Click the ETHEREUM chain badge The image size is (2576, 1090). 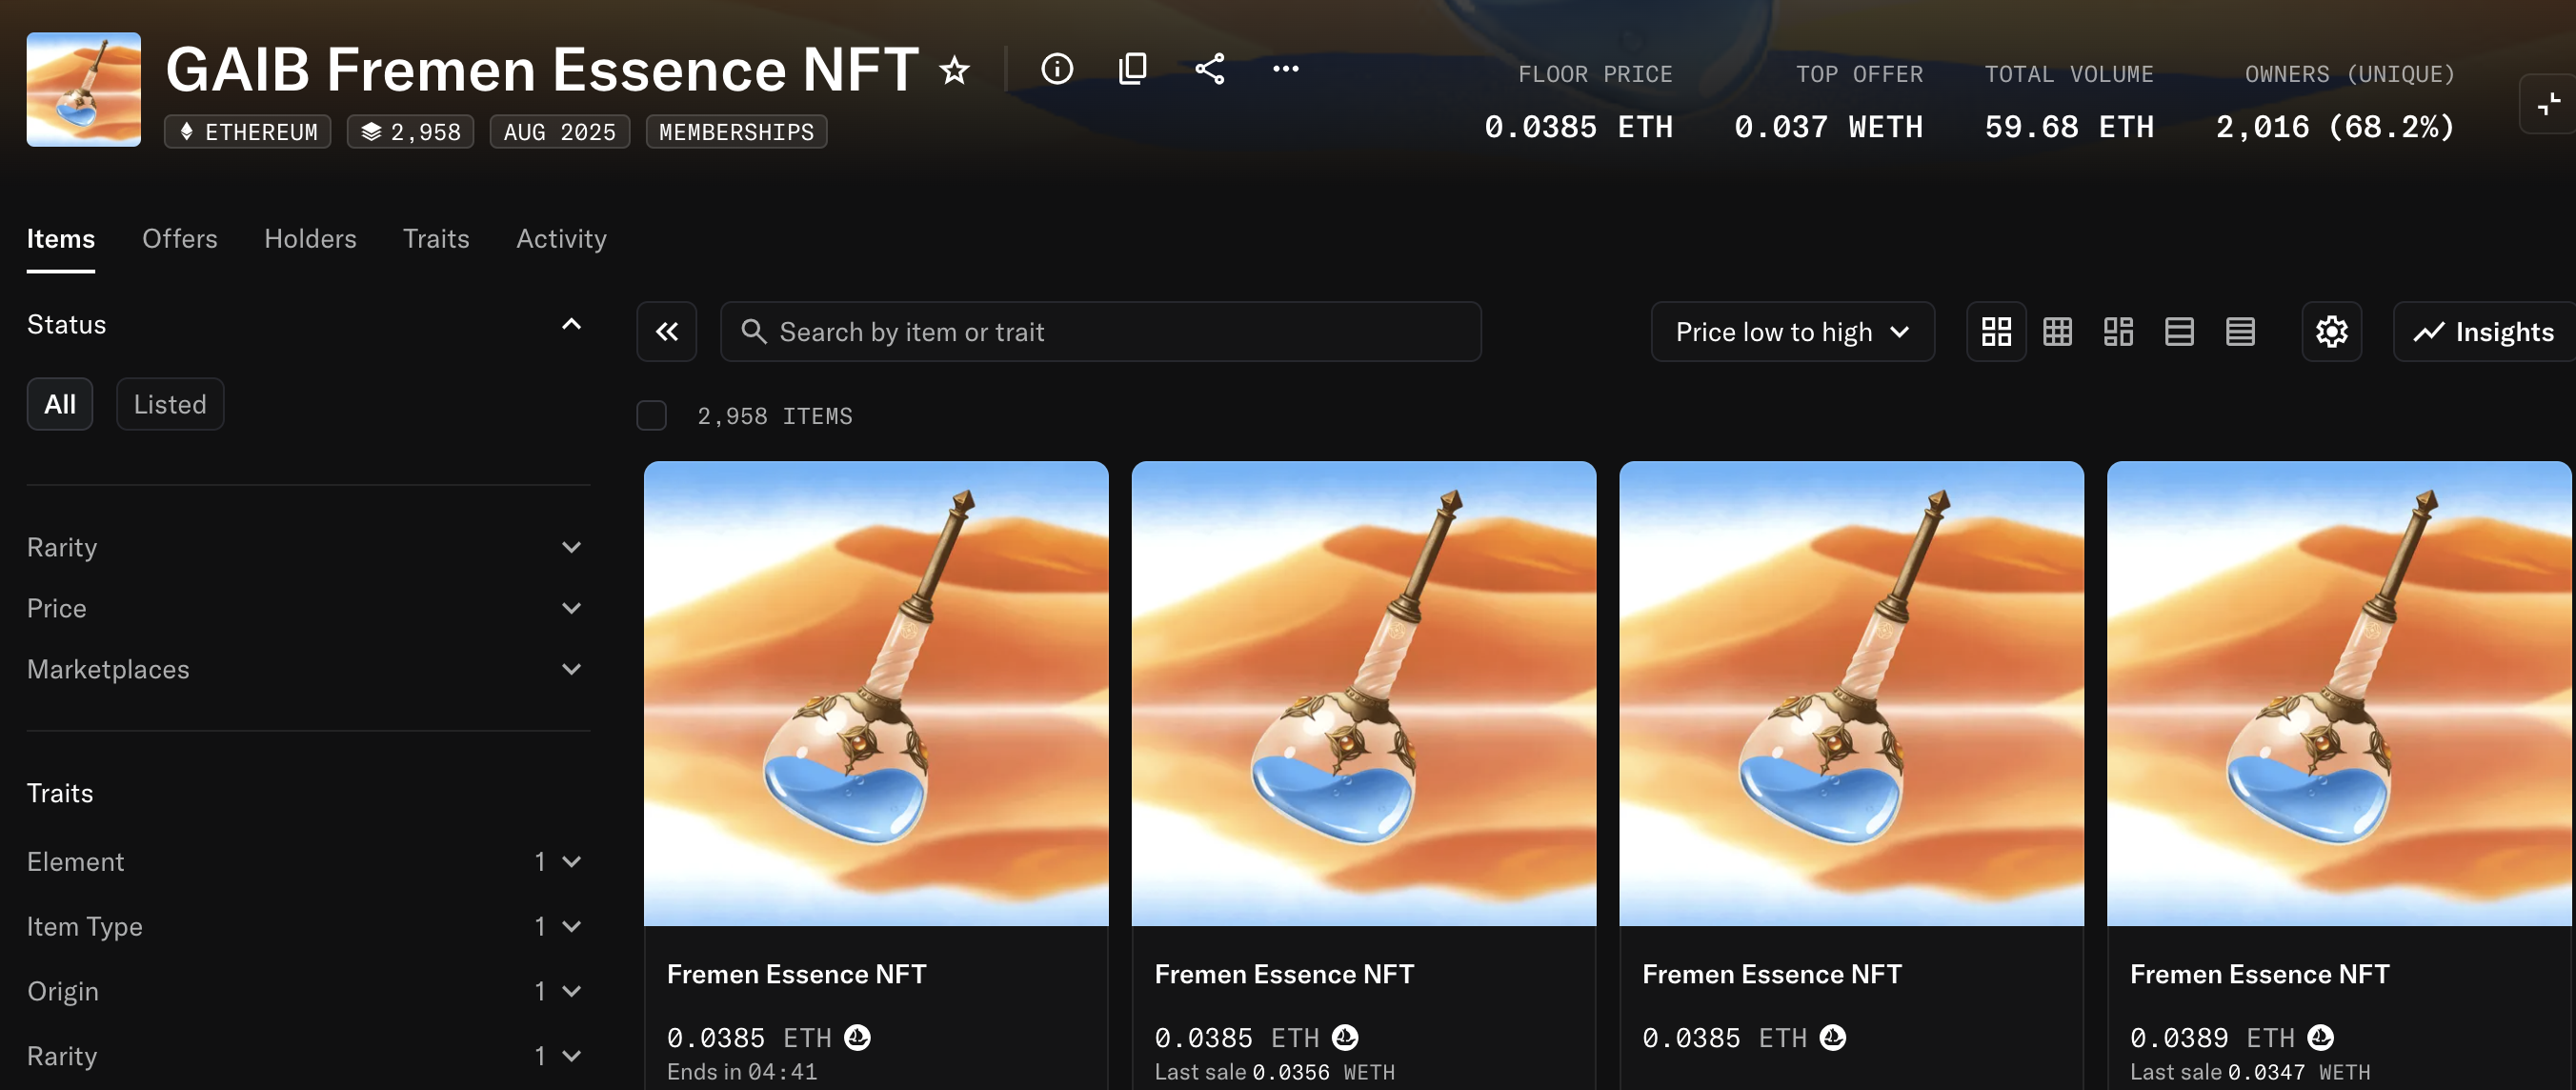pos(248,132)
